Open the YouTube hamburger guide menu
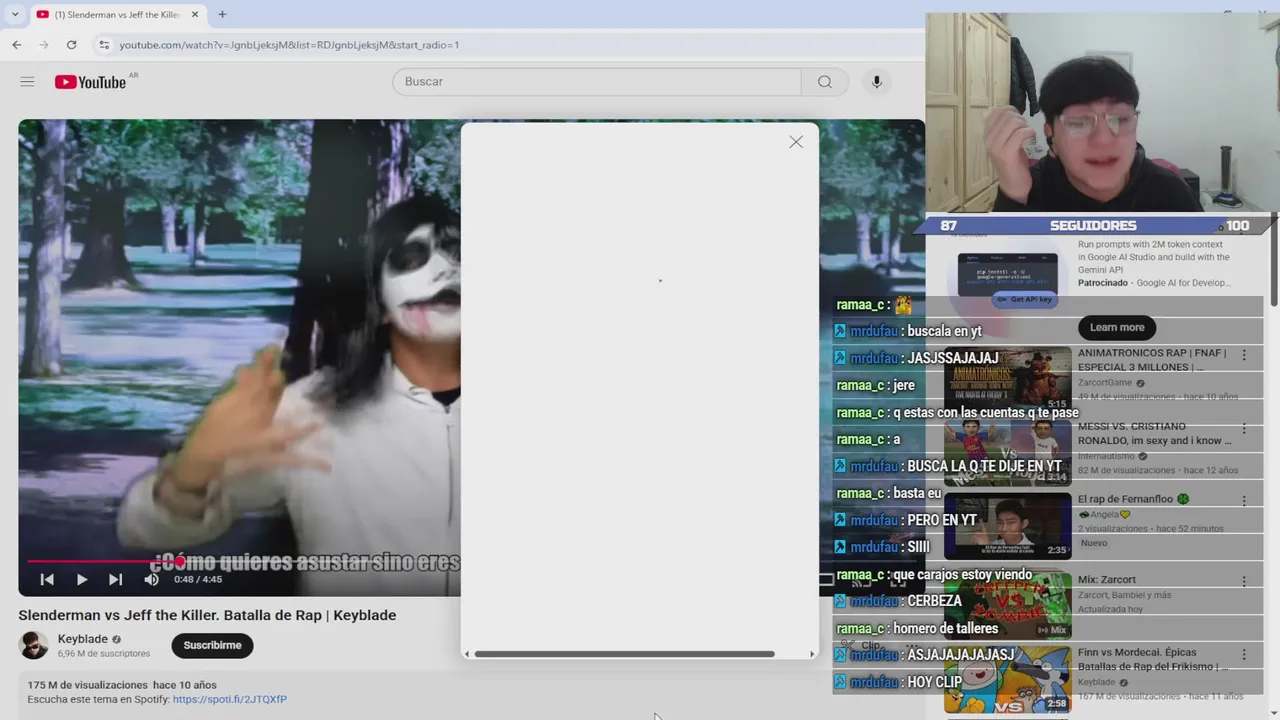1280x720 pixels. click(27, 82)
